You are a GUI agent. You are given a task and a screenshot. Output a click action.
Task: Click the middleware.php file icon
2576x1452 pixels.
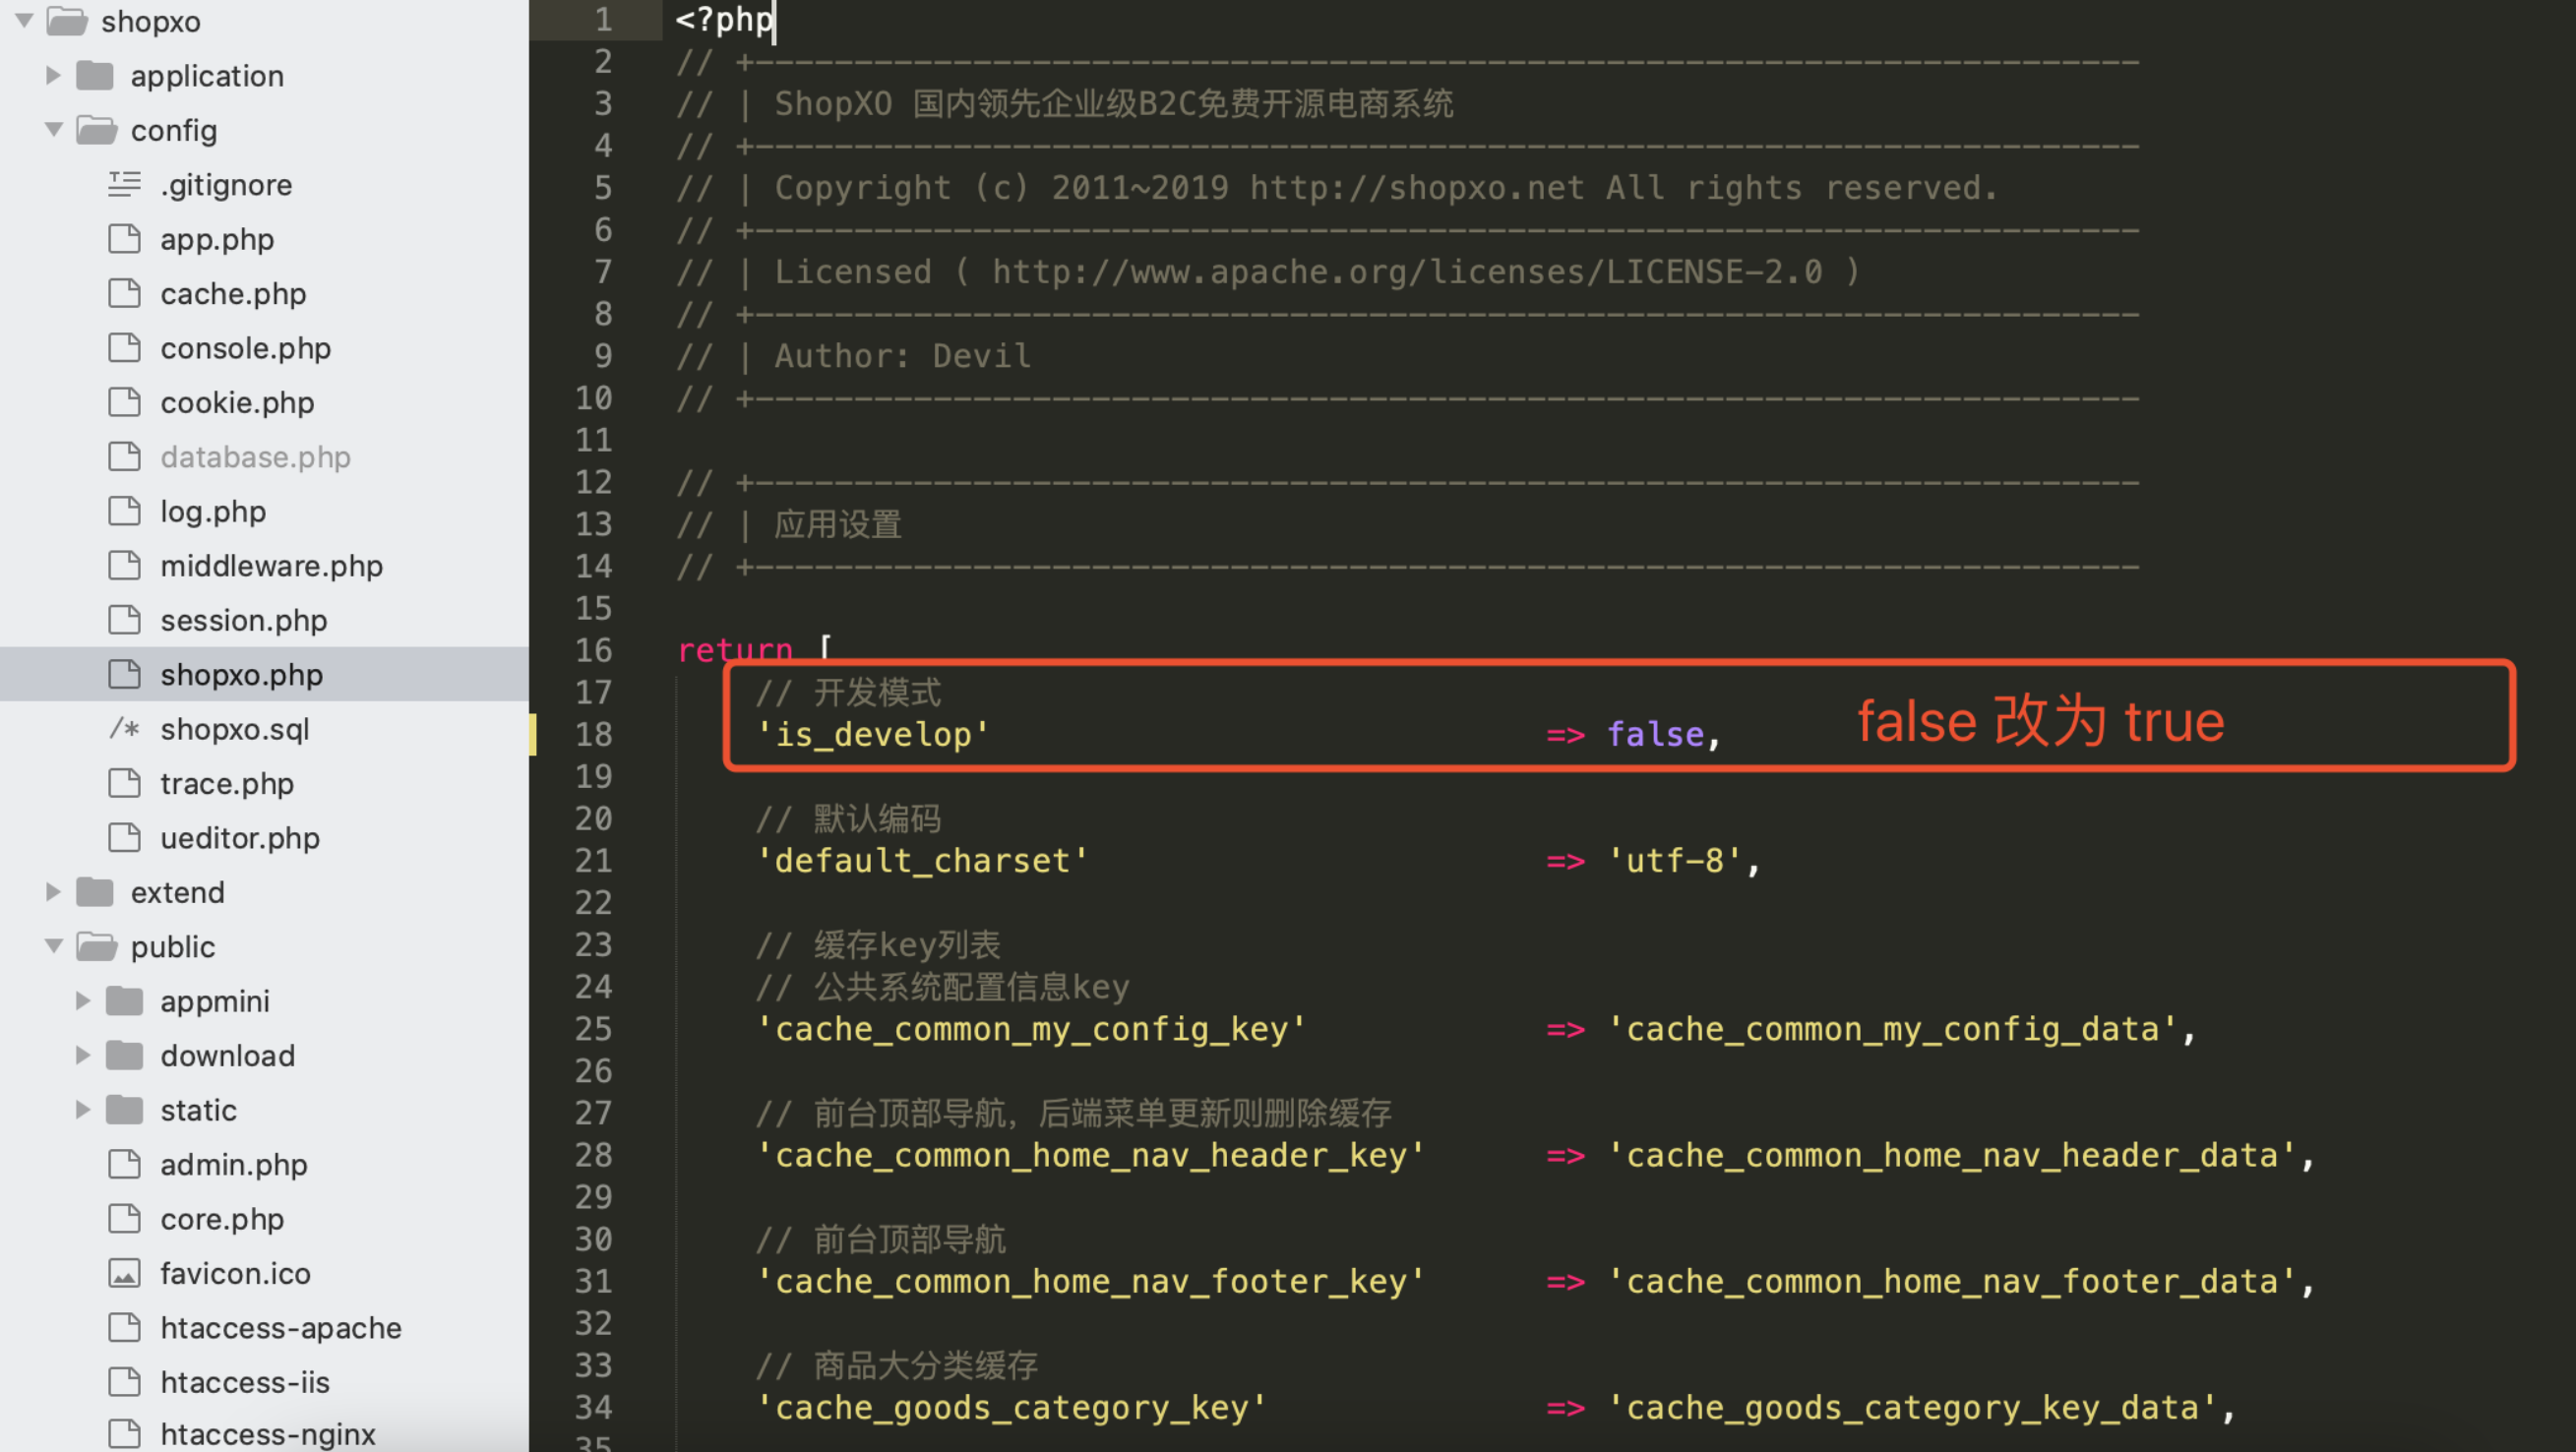click(124, 565)
